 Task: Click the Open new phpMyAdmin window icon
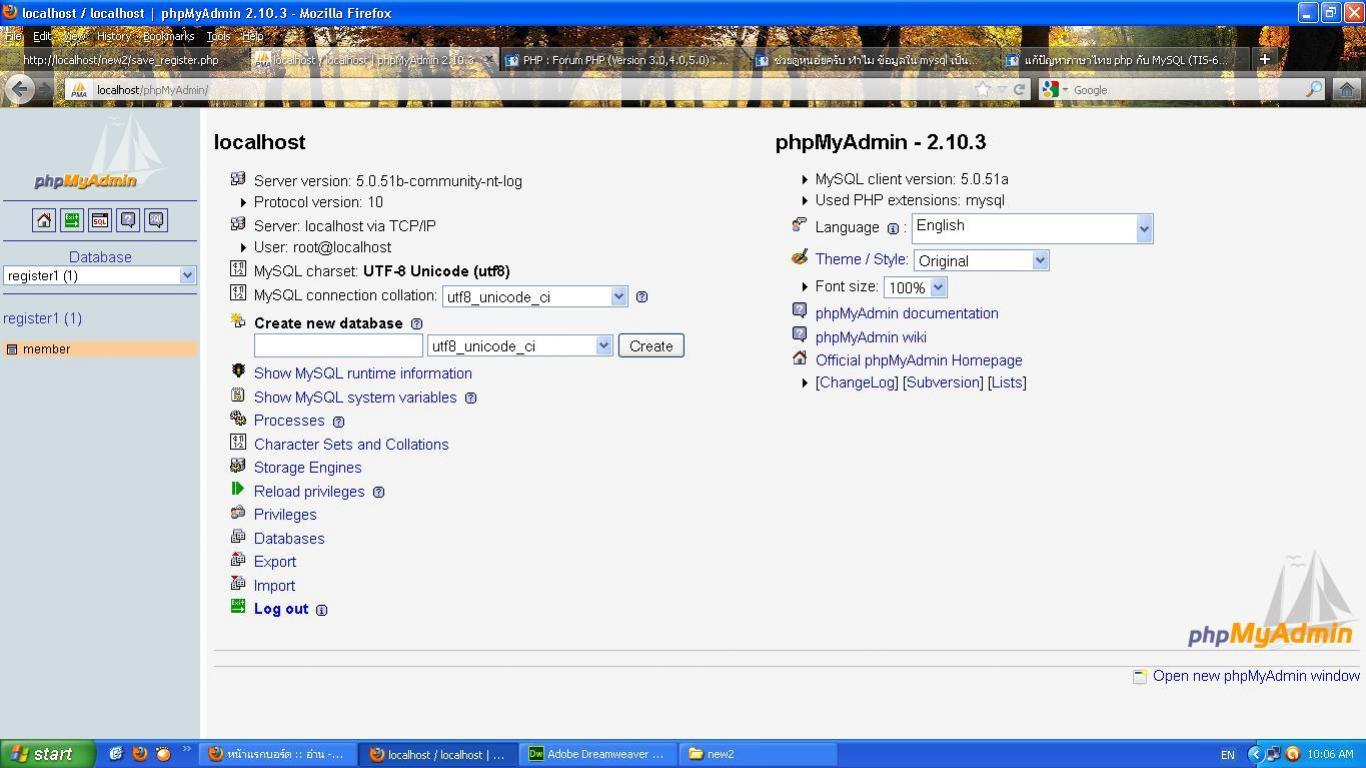click(1139, 677)
